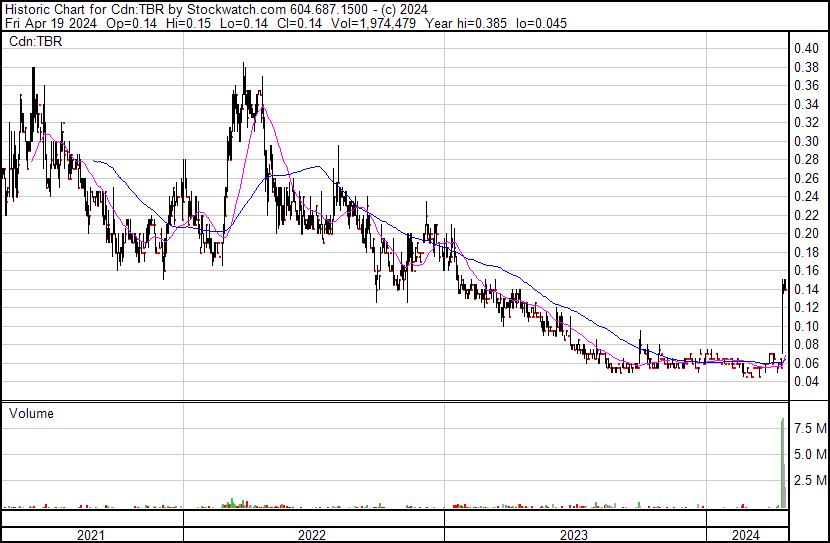Click the latest price bars near 0.14
This screenshot has width=830, height=543.
(784, 286)
